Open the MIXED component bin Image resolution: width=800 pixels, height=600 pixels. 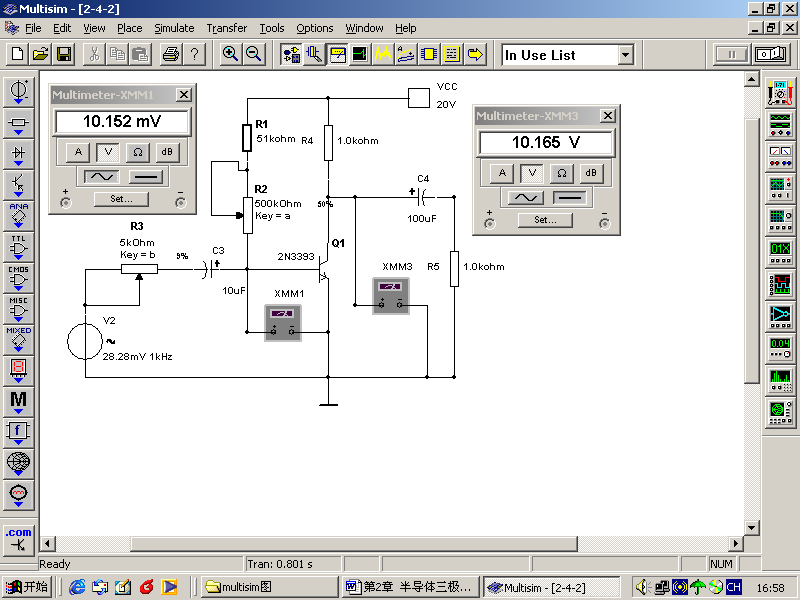[19, 341]
